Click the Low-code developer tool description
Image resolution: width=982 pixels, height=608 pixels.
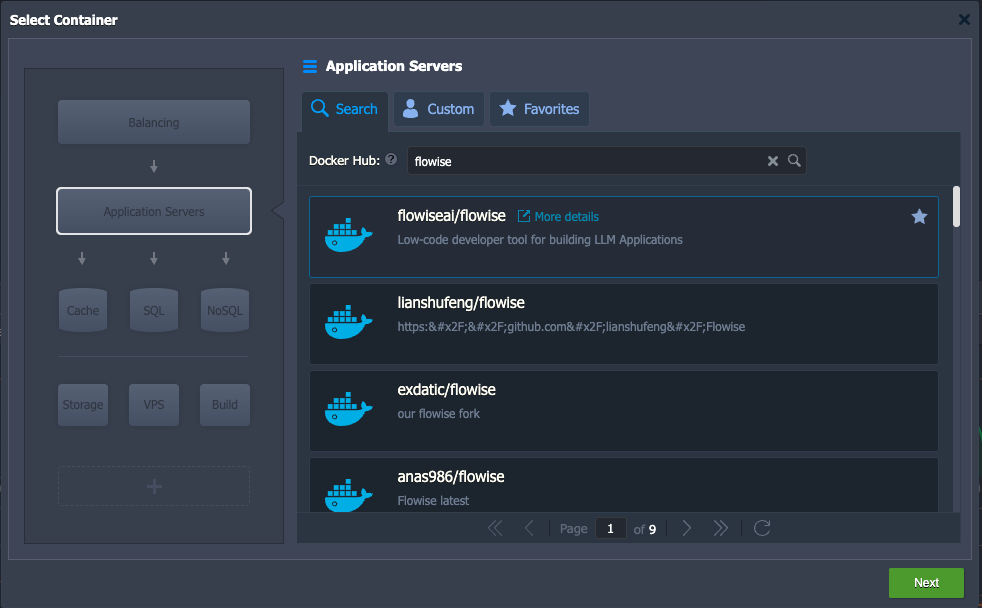pyautogui.click(x=540, y=240)
